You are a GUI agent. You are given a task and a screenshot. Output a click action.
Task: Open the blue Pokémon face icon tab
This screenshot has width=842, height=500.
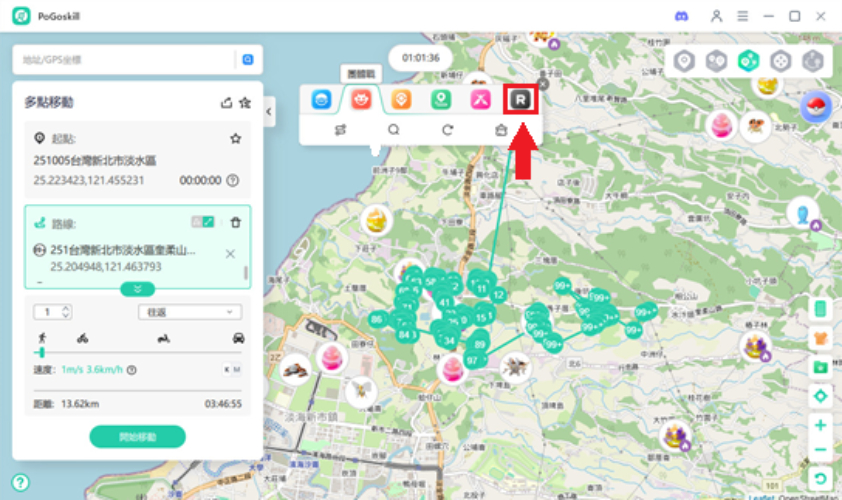click(321, 100)
